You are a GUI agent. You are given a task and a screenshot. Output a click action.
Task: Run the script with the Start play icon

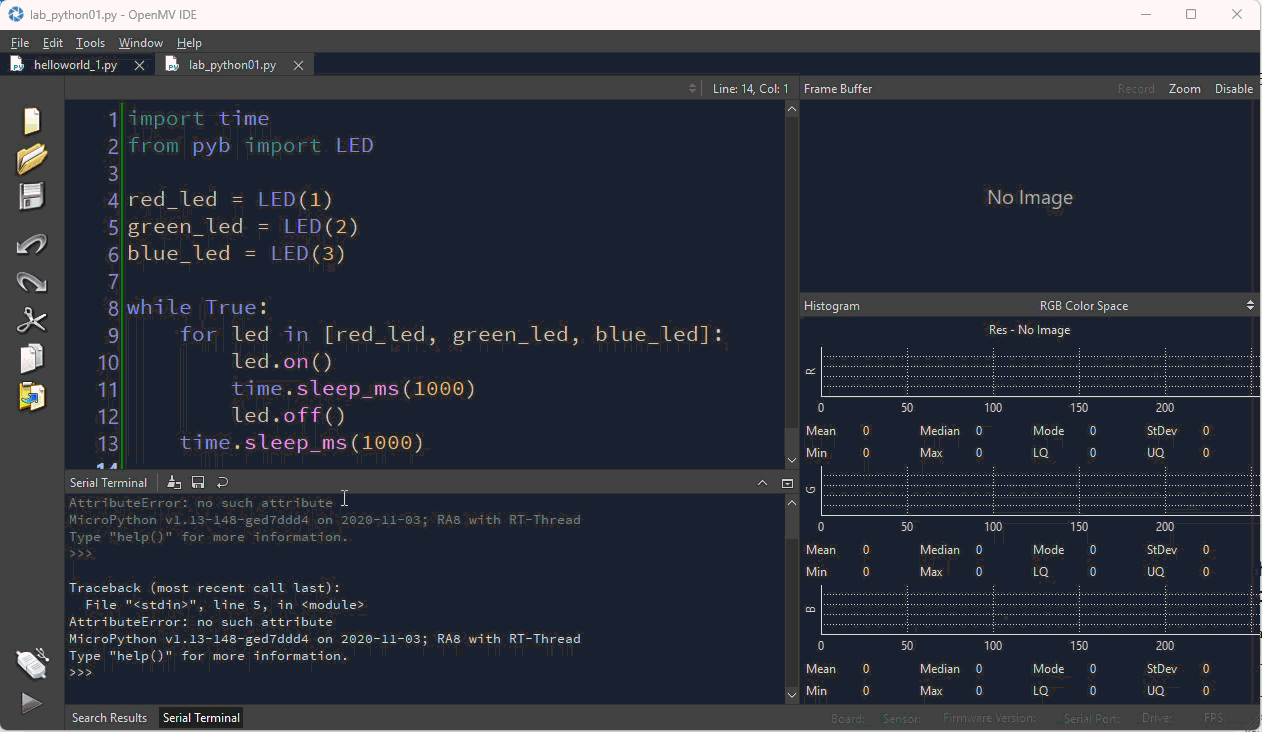[32, 703]
